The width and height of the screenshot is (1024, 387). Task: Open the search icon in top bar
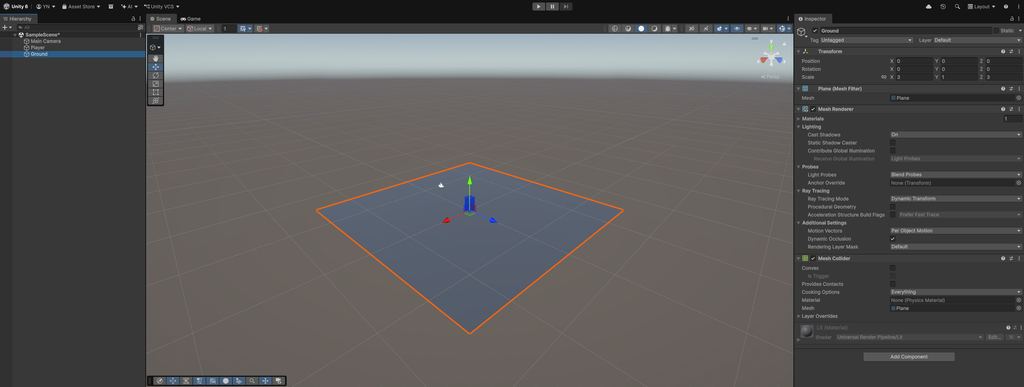click(957, 7)
